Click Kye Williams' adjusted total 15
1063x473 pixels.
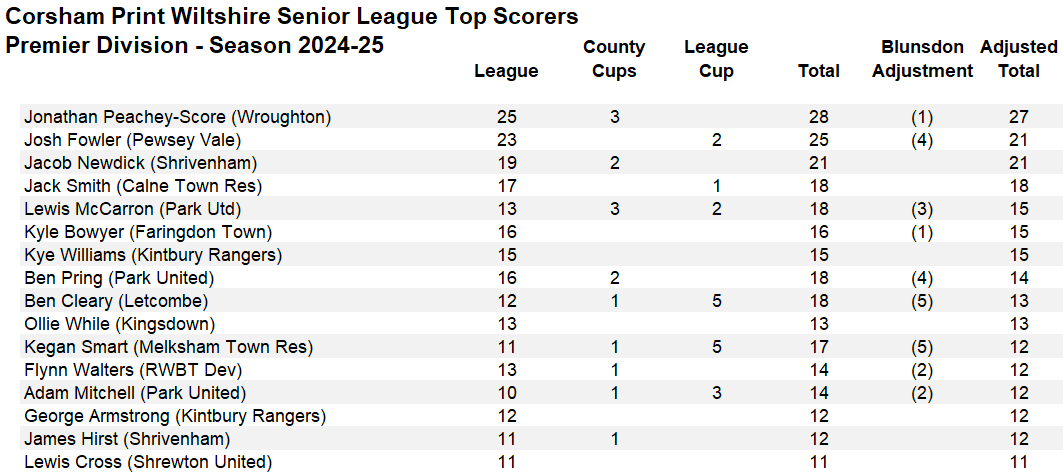(x=1019, y=255)
